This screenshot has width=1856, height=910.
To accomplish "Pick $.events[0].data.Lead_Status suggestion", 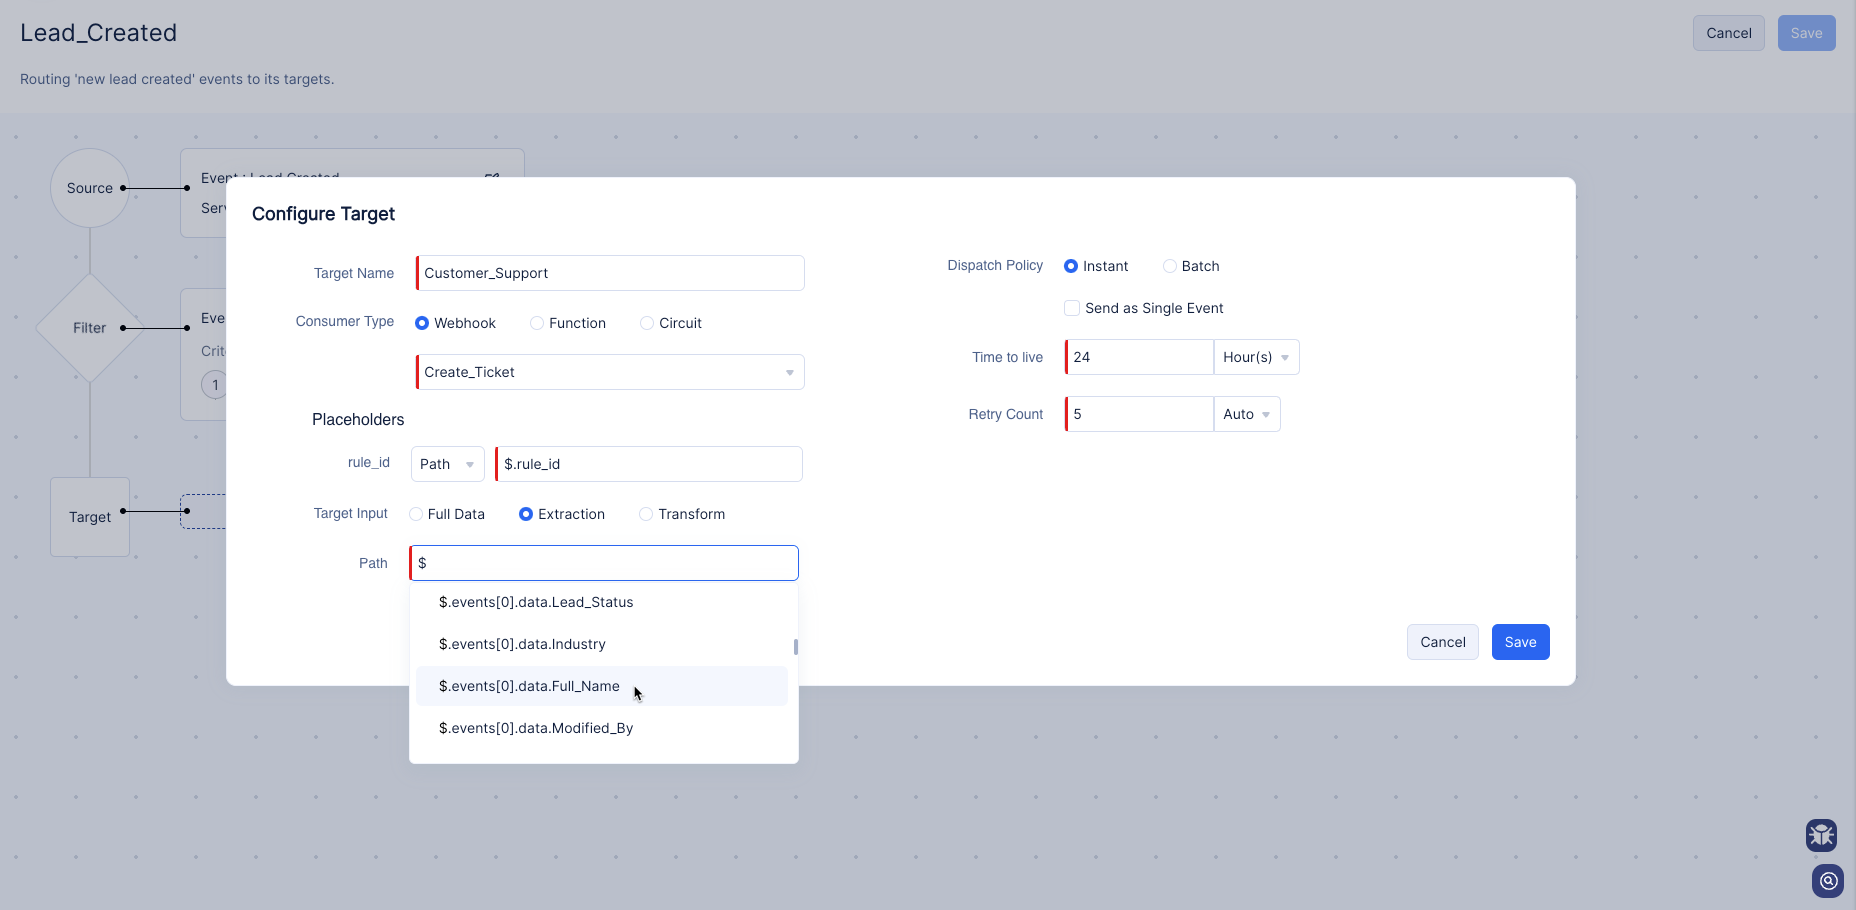I will (x=536, y=602).
